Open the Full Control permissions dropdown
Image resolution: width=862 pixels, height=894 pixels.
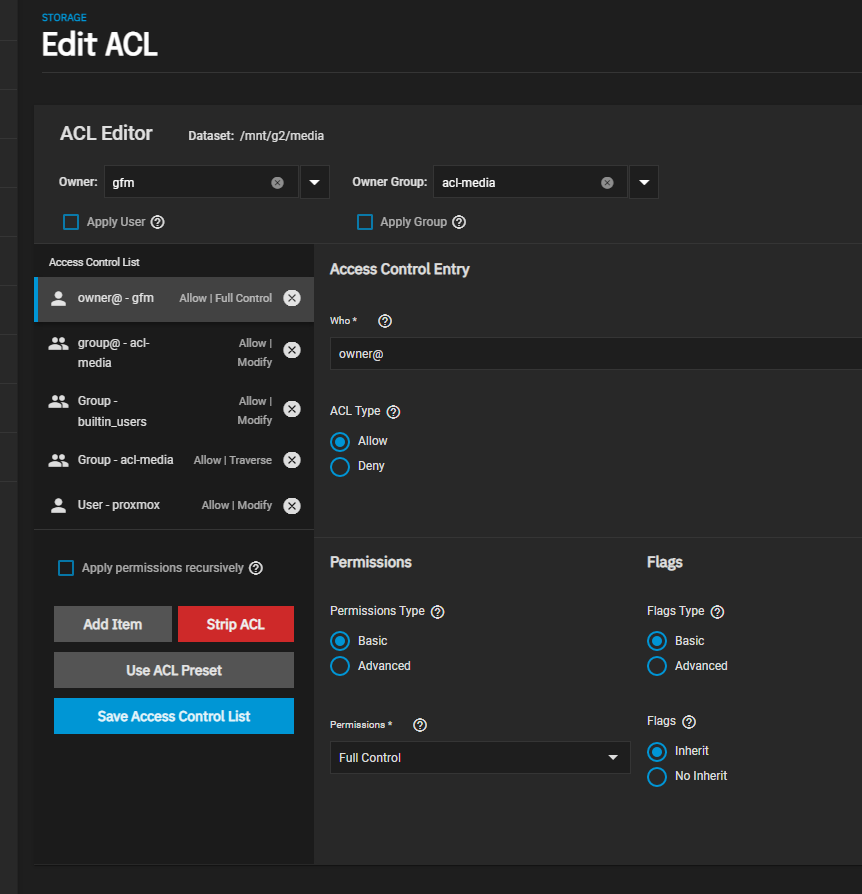click(x=480, y=758)
